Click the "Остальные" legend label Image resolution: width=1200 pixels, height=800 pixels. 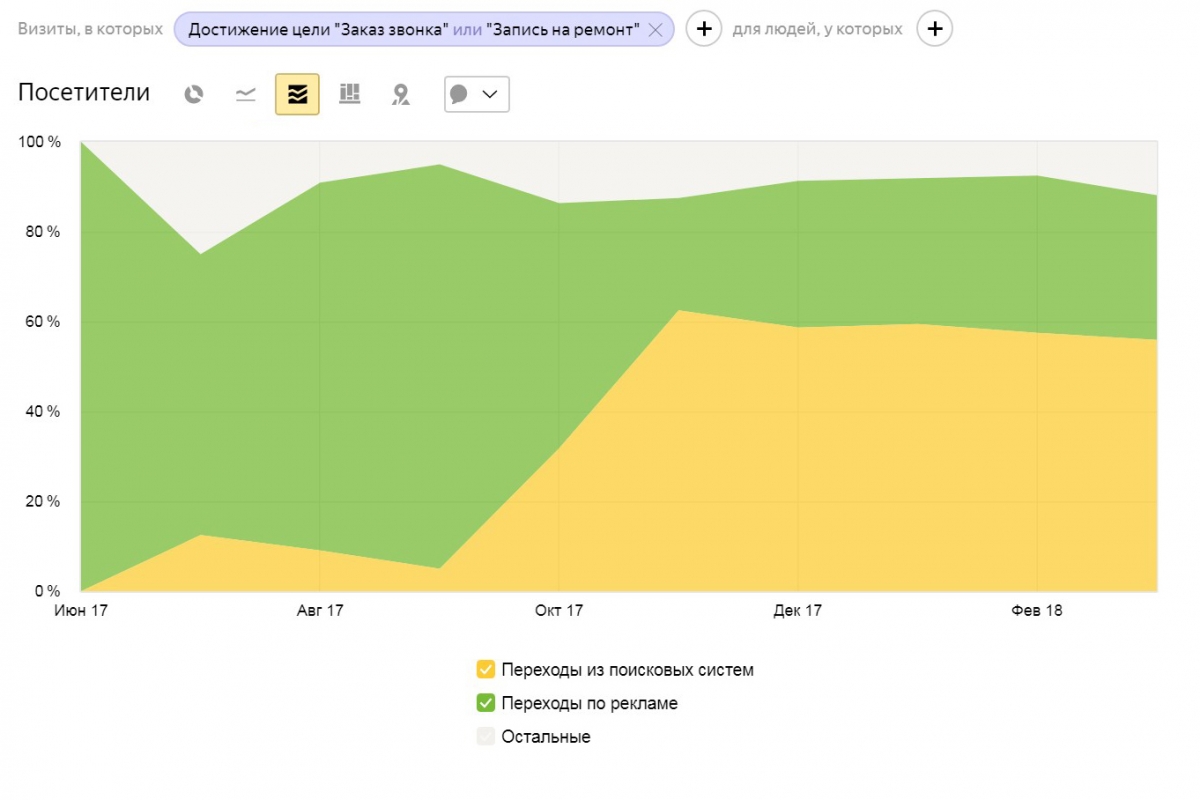546,737
